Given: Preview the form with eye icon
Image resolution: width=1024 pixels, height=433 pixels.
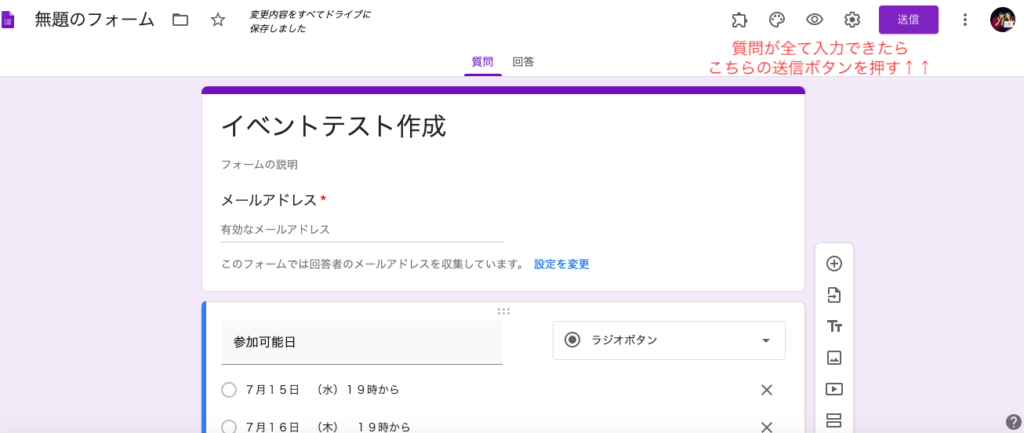Looking at the screenshot, I should click(814, 20).
